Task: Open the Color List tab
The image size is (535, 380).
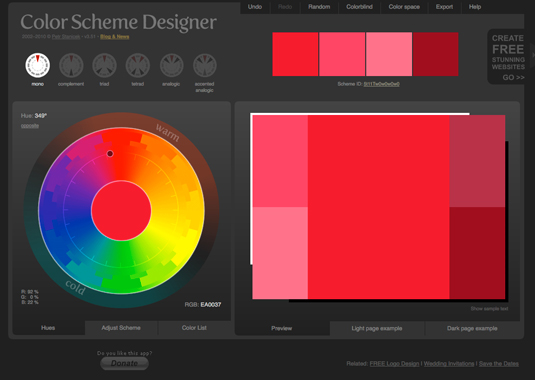Action: tap(194, 328)
